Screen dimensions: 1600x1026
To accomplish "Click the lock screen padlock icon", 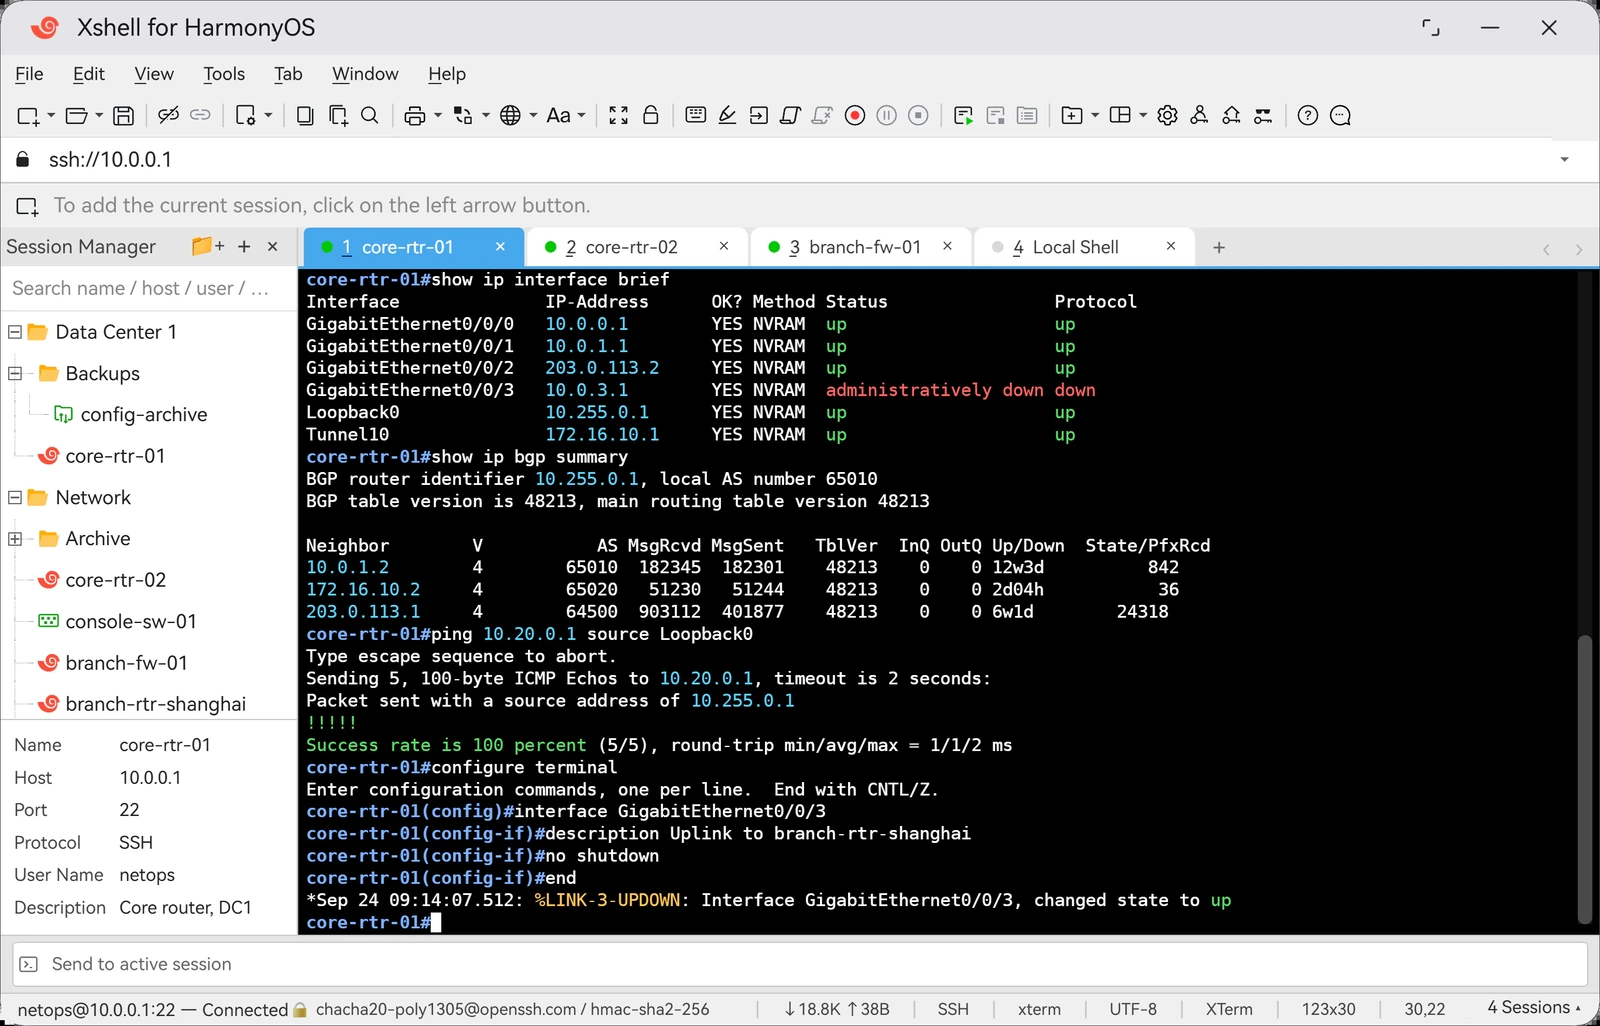I will tap(651, 115).
